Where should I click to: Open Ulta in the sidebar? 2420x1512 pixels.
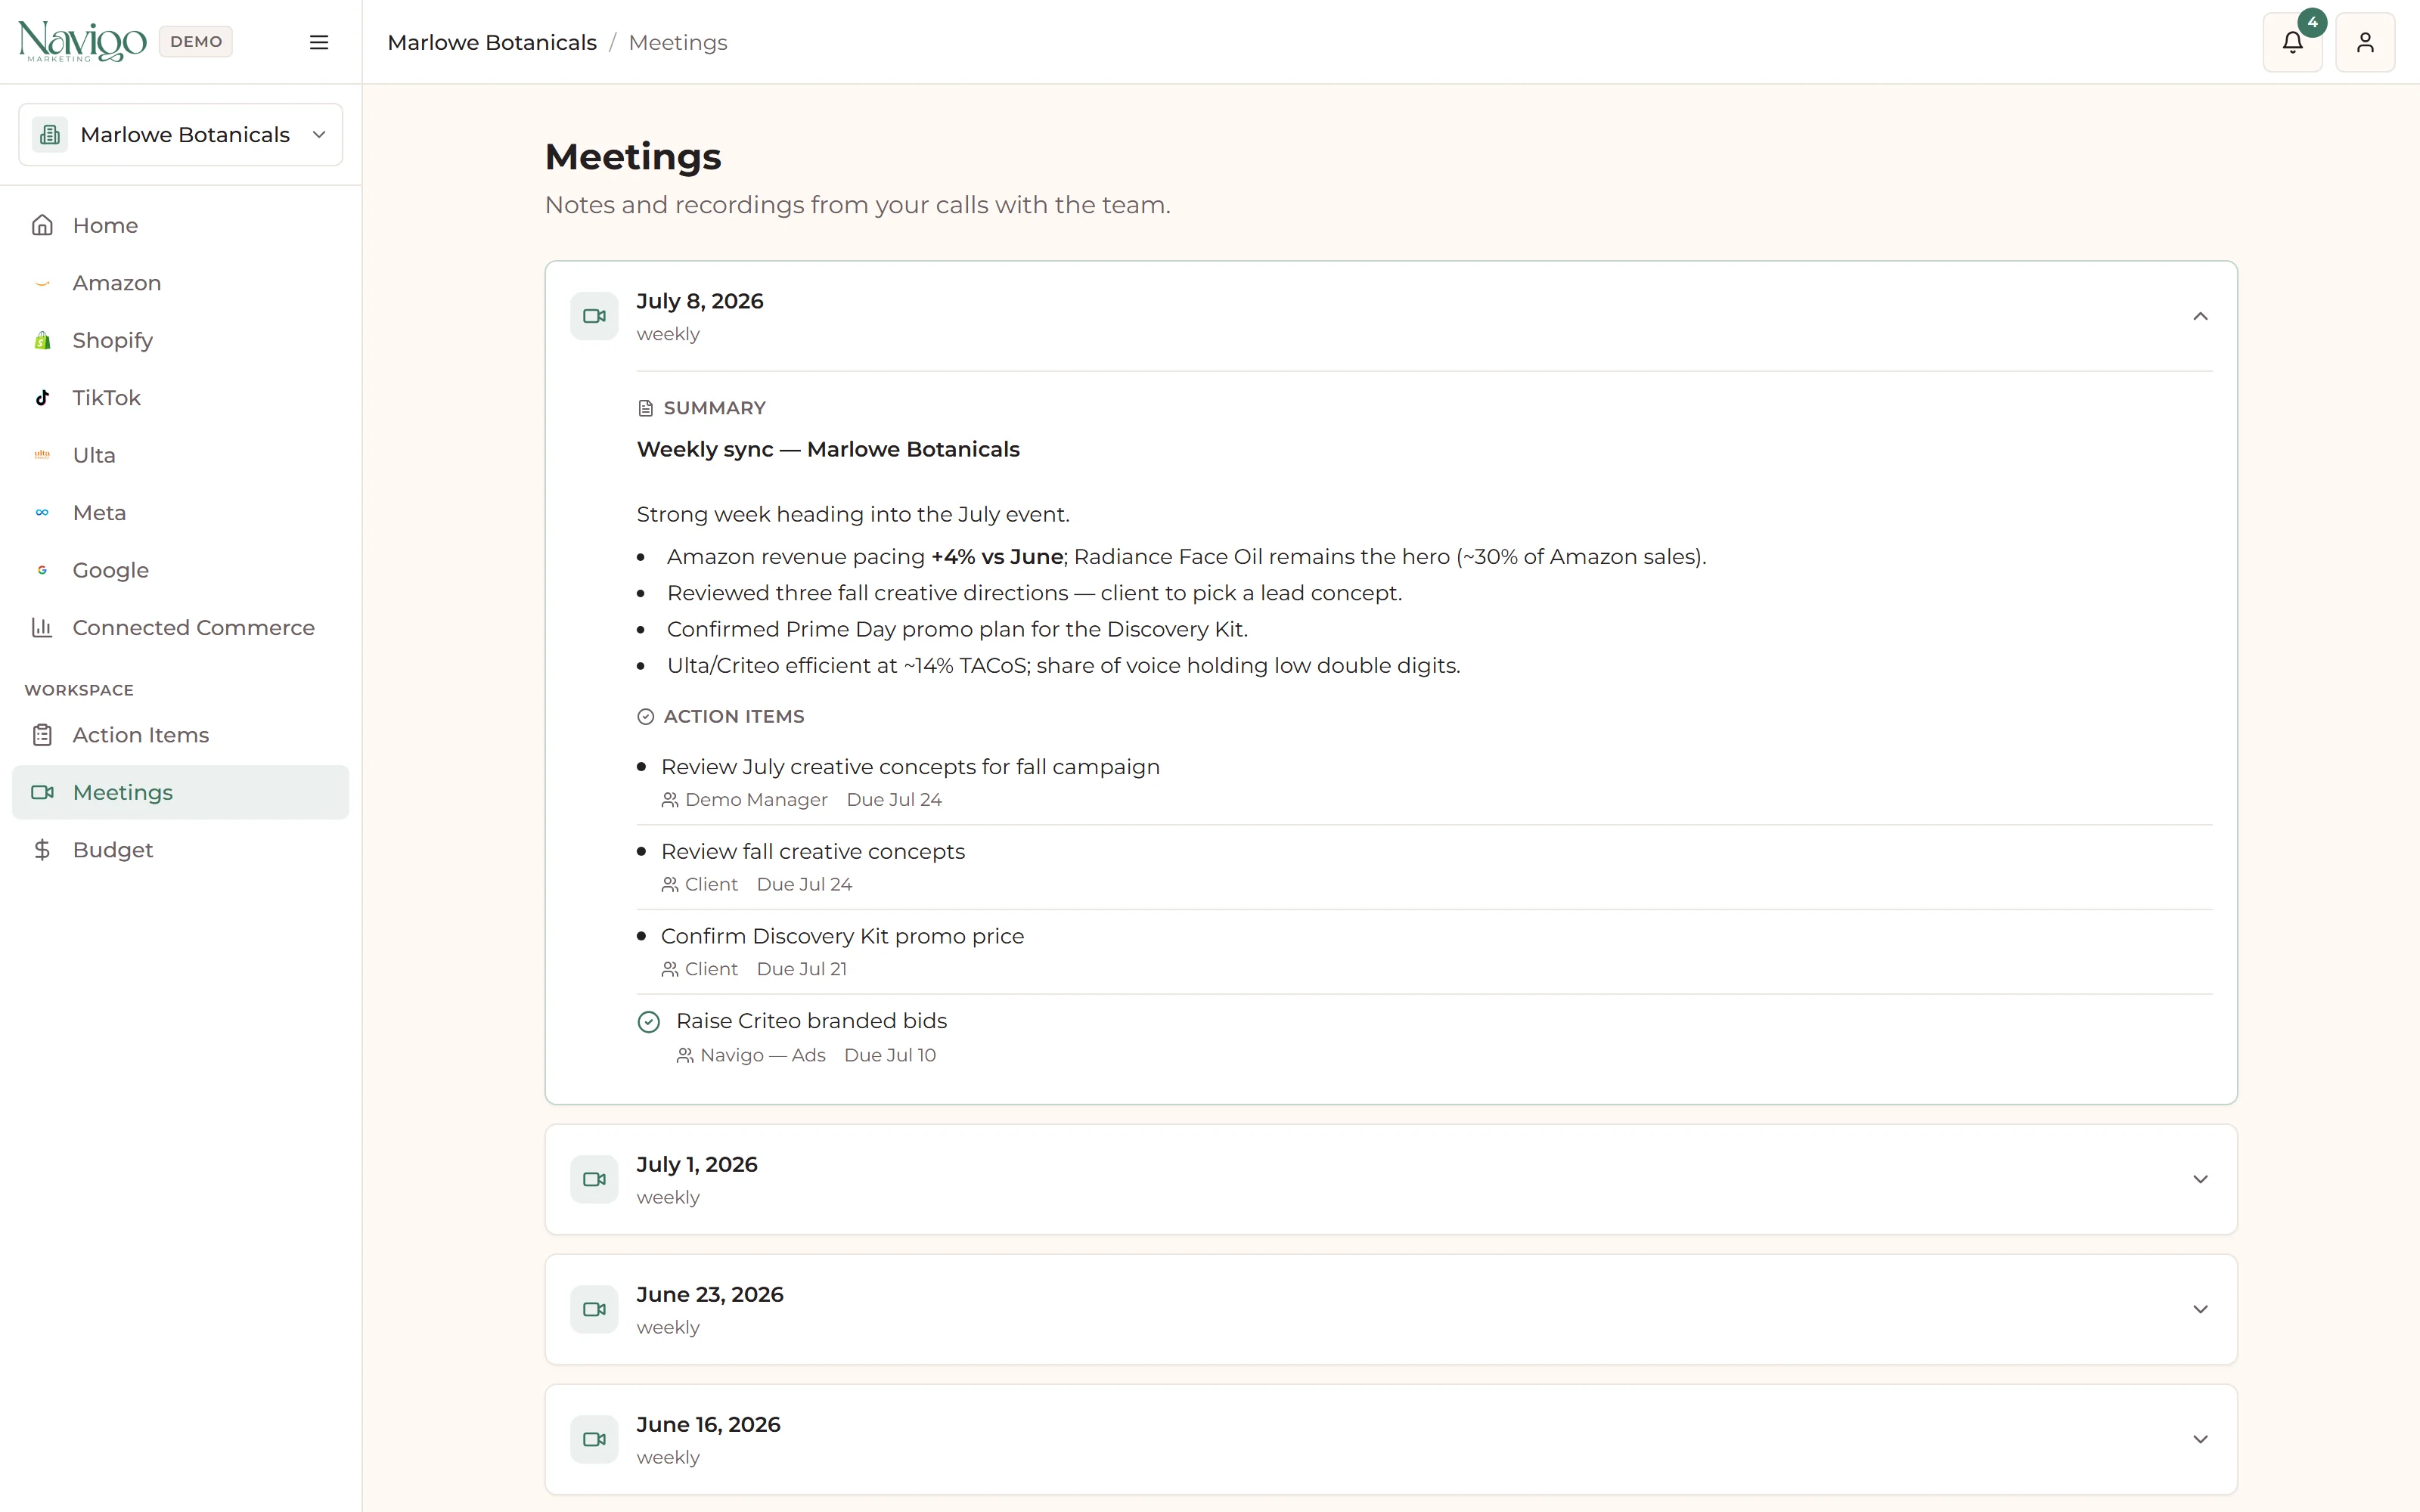click(181, 455)
